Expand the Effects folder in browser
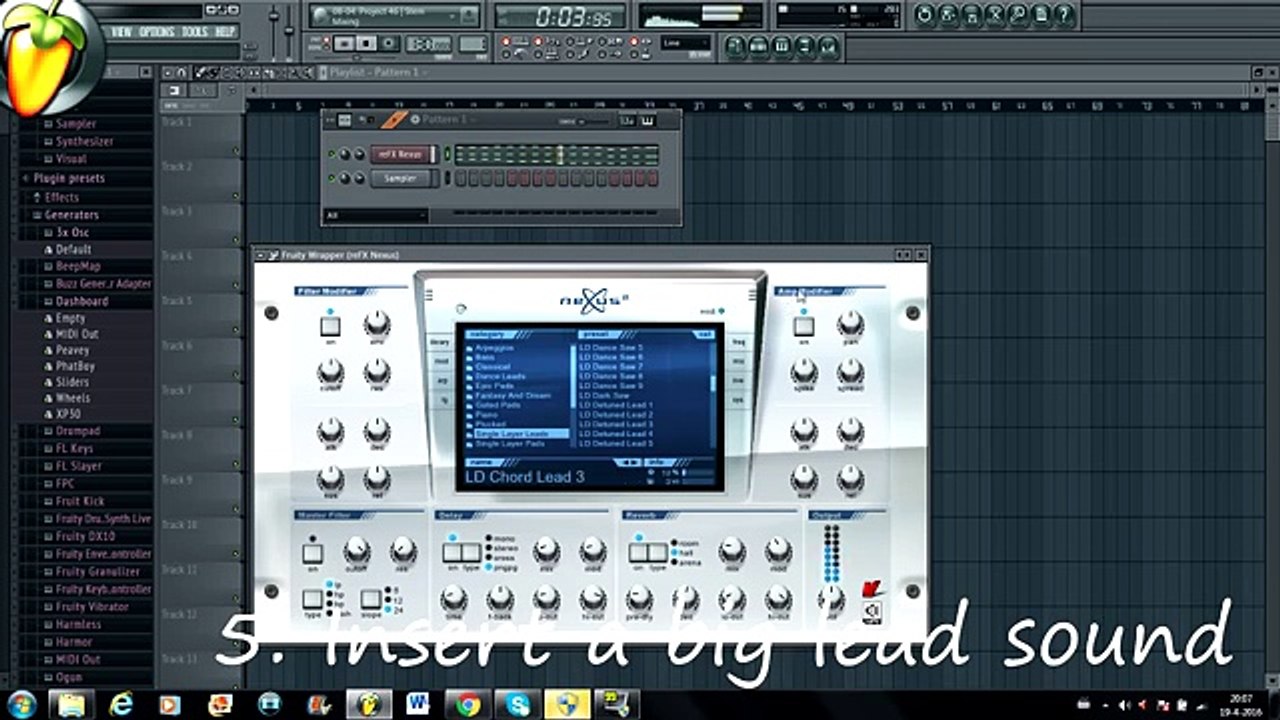 point(61,197)
